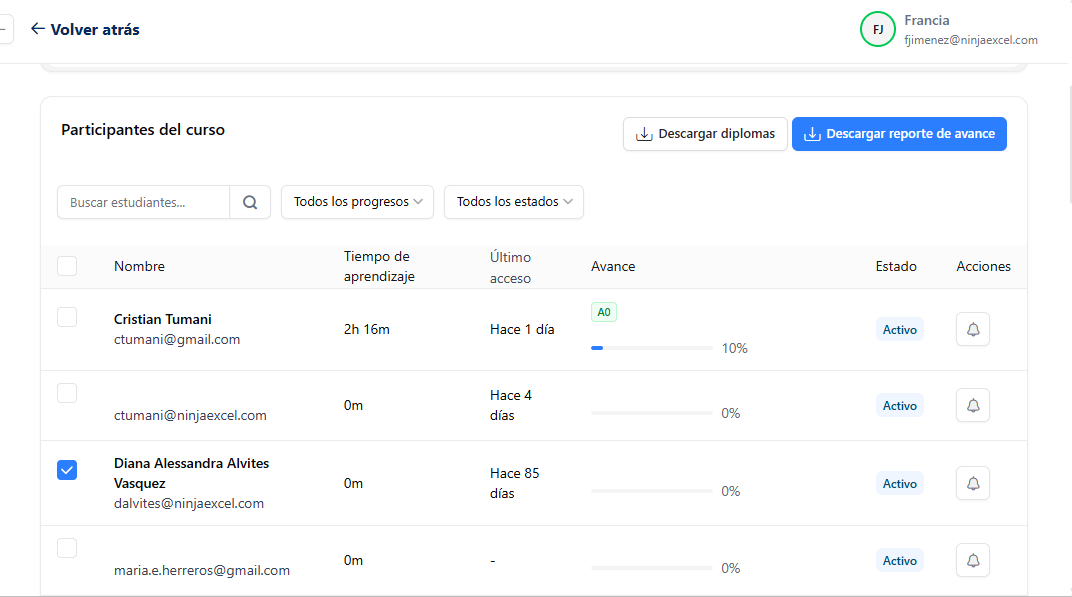Click Descargar diplomas button

click(705, 134)
